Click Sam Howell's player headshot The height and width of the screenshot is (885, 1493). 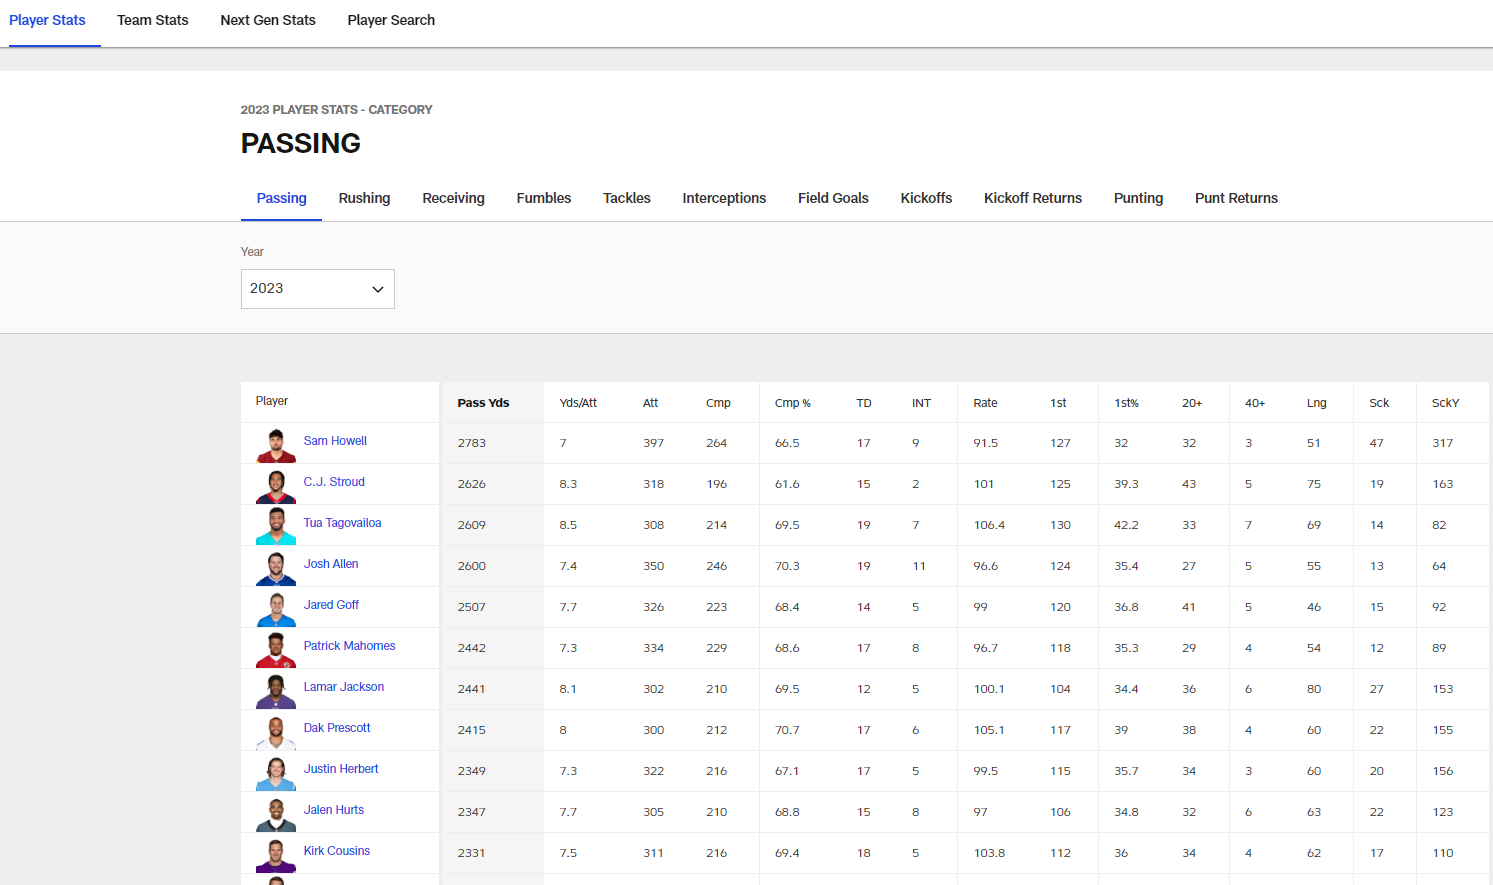coord(275,445)
